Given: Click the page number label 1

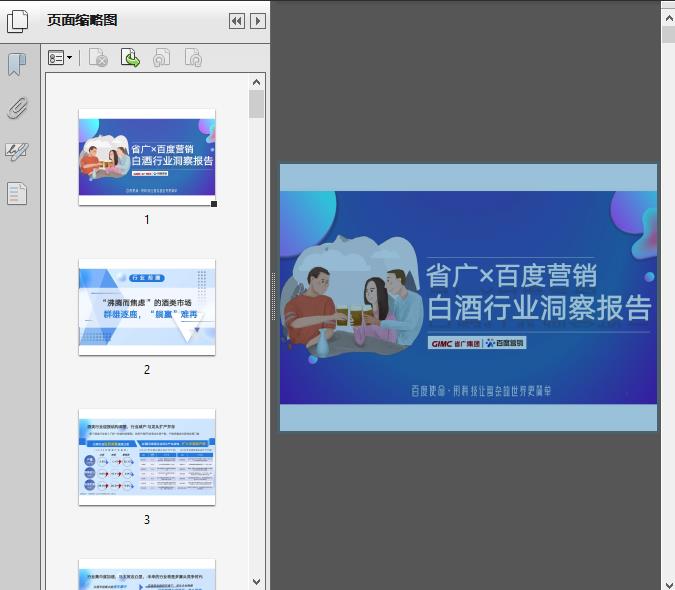Looking at the screenshot, I should (x=147, y=220).
